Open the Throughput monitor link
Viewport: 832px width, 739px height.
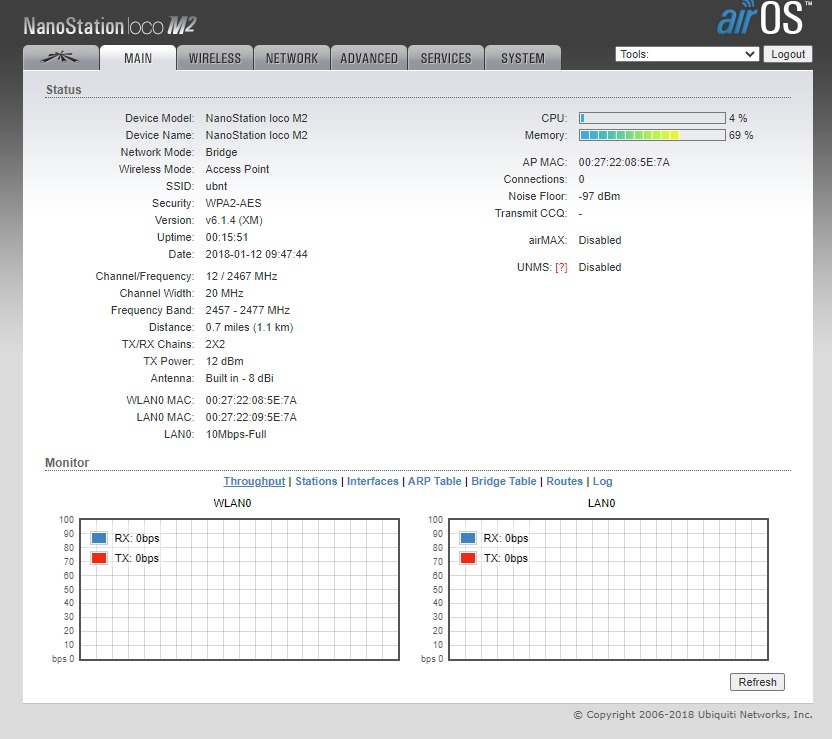point(254,481)
